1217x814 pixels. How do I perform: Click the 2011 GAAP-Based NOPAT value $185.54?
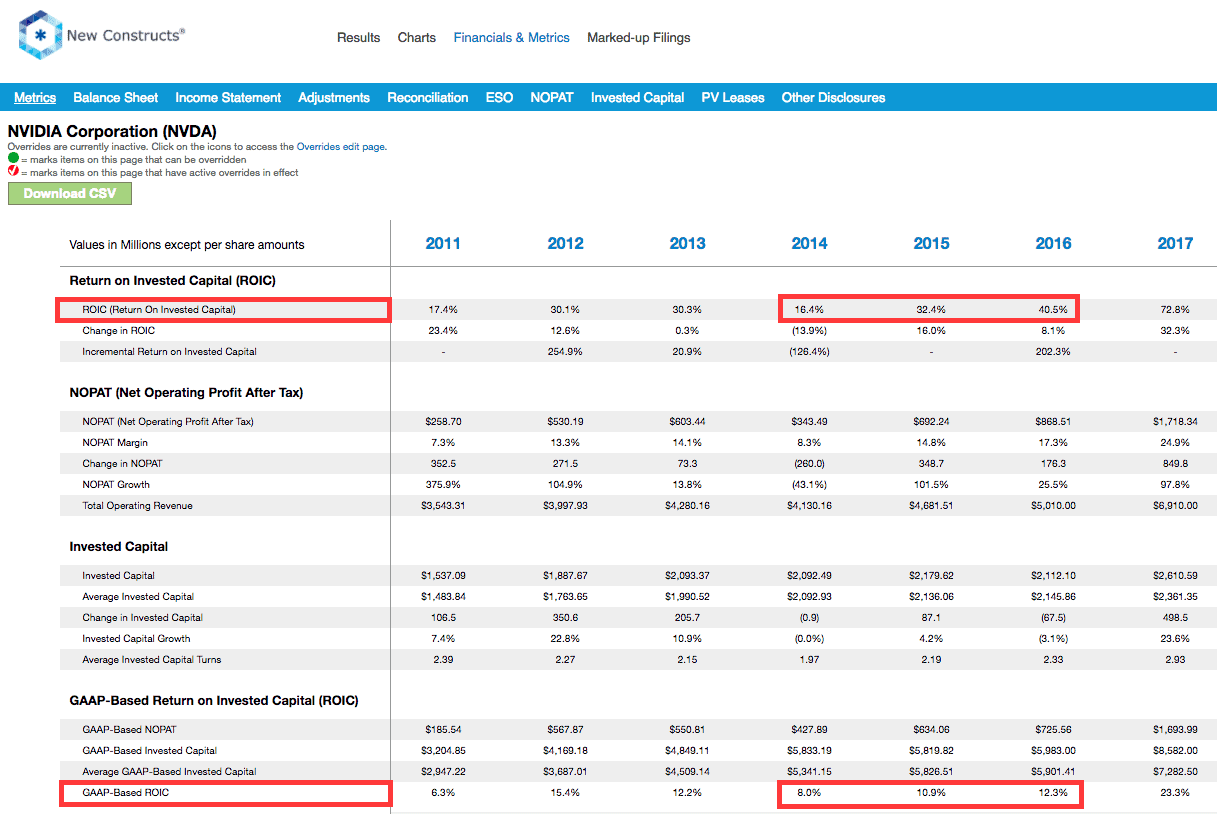(x=443, y=730)
